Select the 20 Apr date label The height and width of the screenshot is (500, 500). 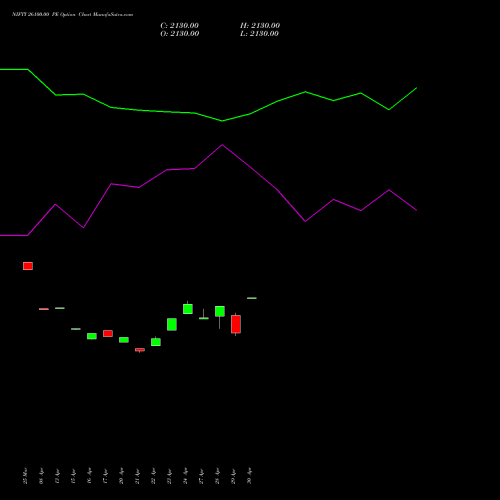tap(121, 476)
